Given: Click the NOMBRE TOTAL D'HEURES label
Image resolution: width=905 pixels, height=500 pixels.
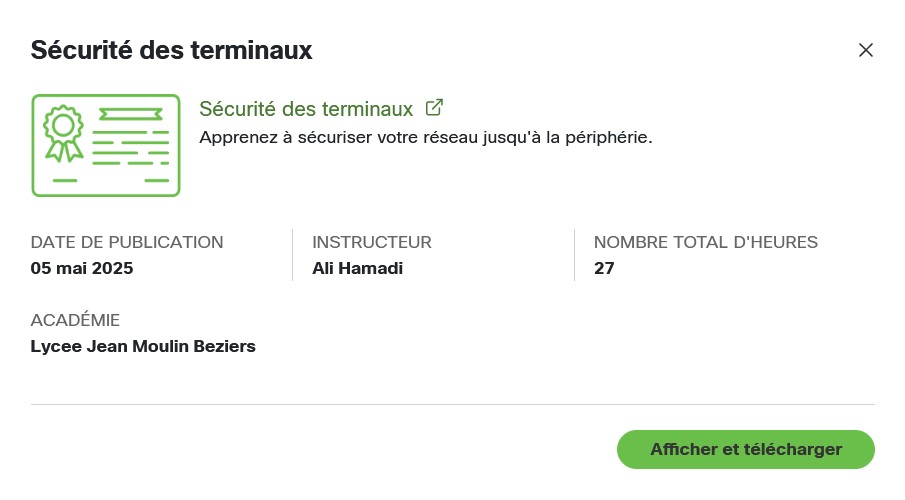Looking at the screenshot, I should pos(706,242).
